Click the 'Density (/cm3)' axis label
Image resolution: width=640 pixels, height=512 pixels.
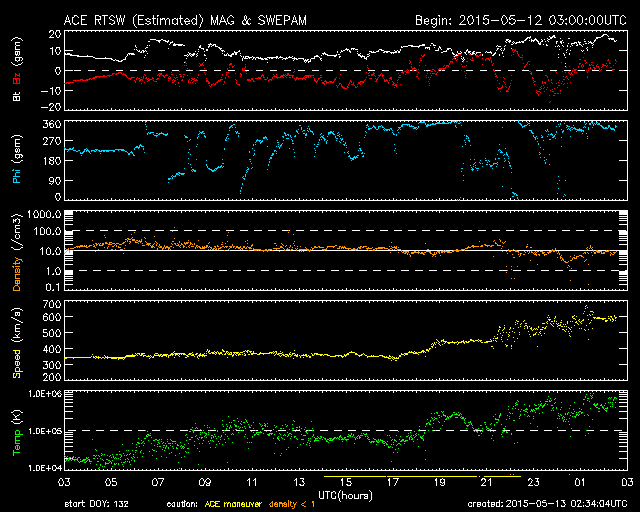[17, 252]
